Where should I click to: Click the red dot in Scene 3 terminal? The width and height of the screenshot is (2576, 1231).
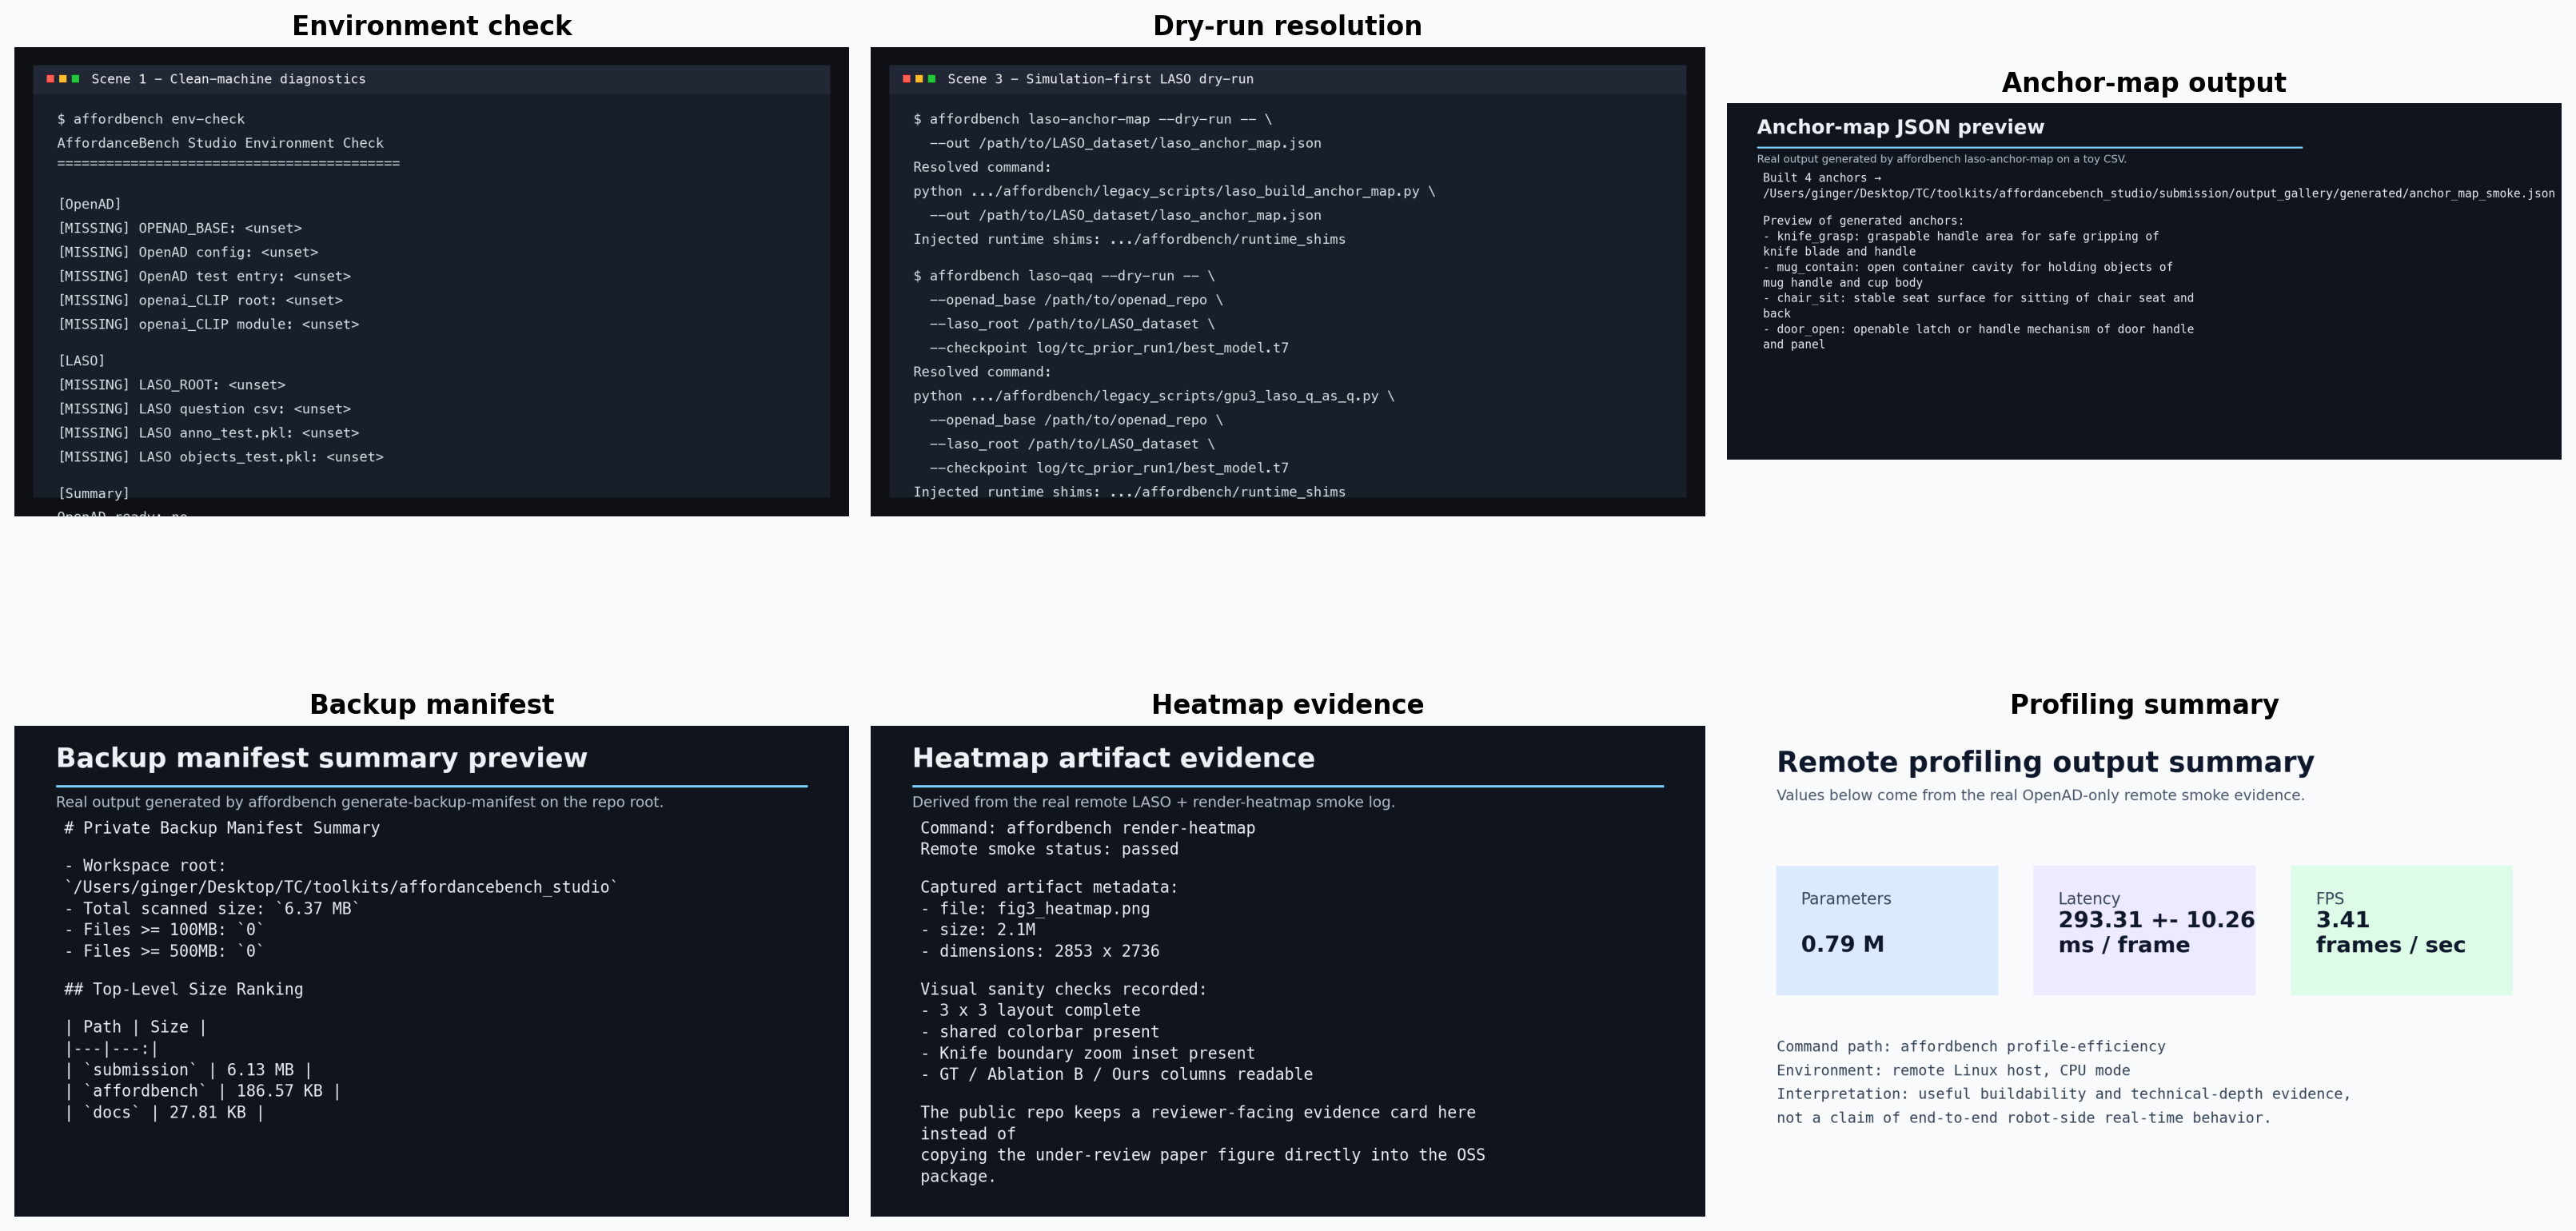(x=906, y=79)
